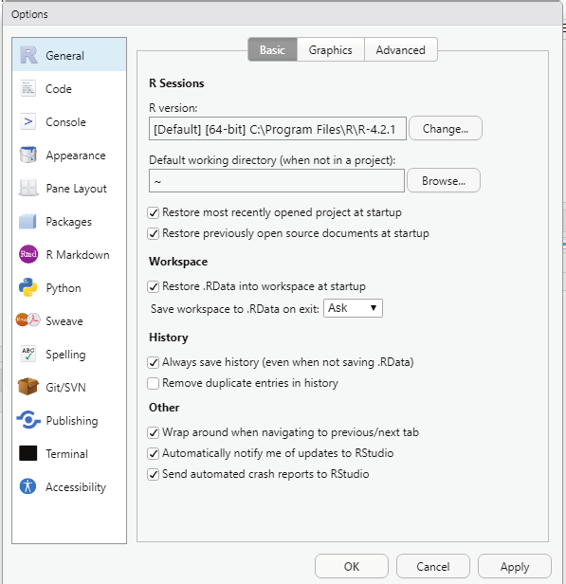The image size is (566, 584).
Task: Switch to the Advanced tab
Action: pyautogui.click(x=401, y=50)
